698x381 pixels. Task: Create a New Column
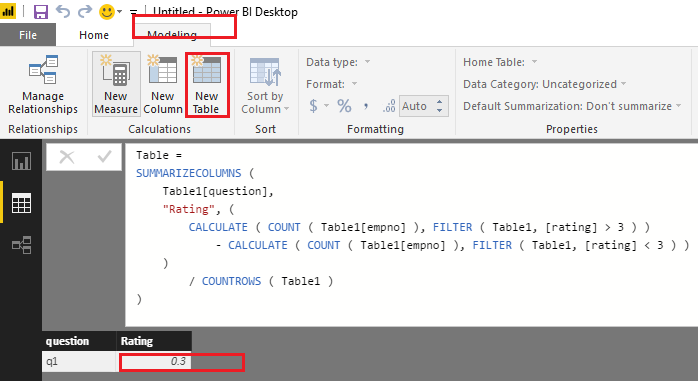tap(162, 85)
